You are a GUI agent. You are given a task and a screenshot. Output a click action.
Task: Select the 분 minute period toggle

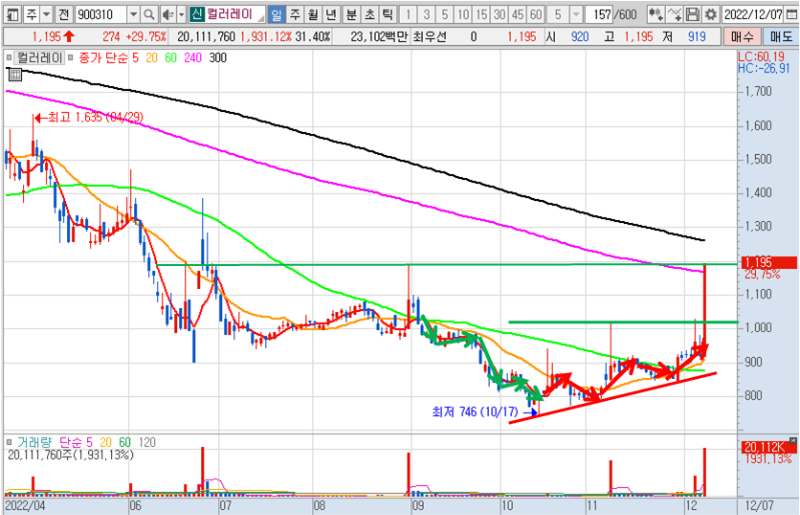[x=351, y=15]
